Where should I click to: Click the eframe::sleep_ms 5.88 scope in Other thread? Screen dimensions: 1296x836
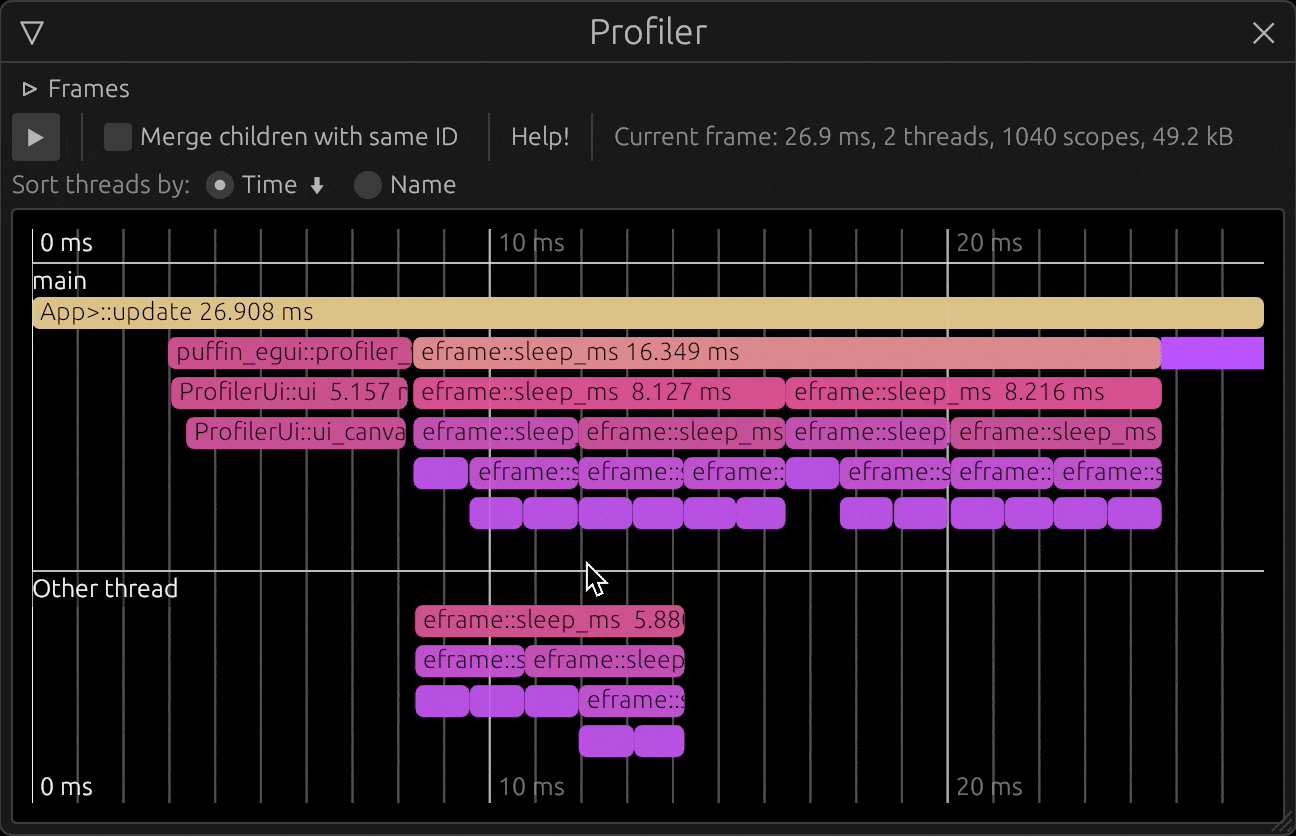(x=549, y=620)
